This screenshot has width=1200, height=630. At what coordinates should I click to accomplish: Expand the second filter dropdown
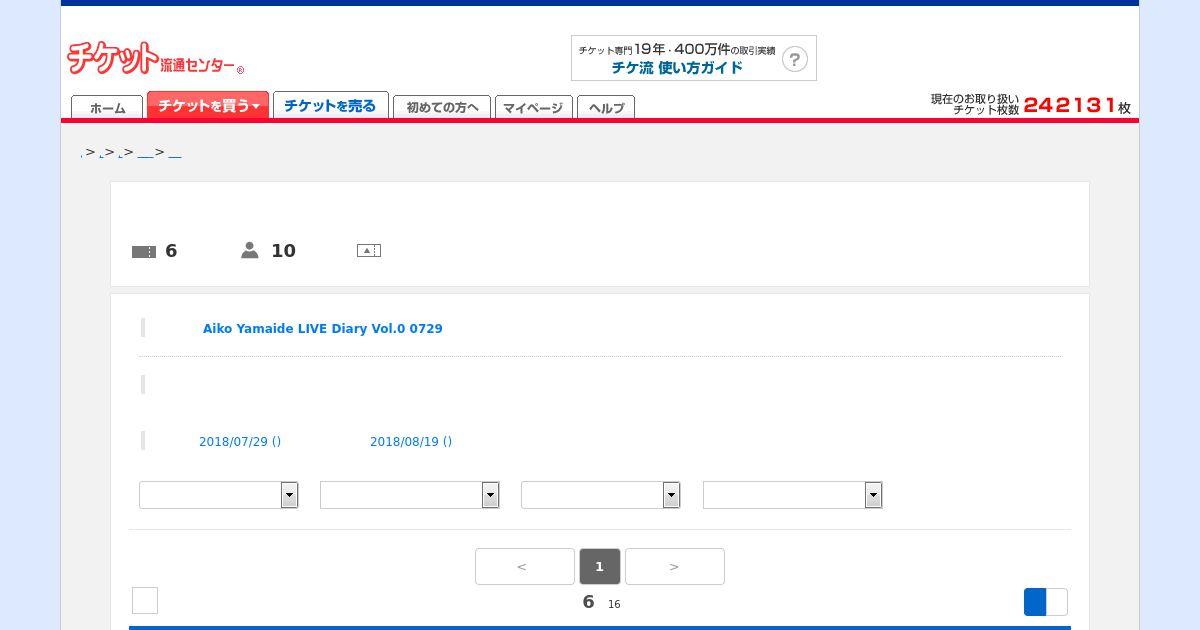(410, 495)
